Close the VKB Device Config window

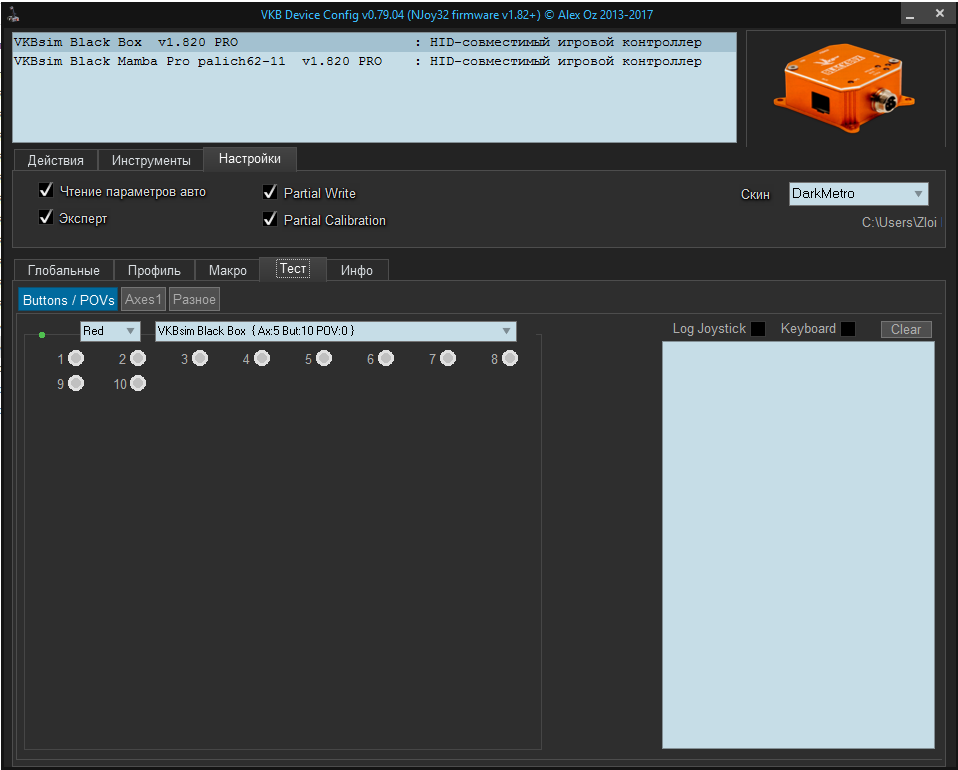pos(940,13)
